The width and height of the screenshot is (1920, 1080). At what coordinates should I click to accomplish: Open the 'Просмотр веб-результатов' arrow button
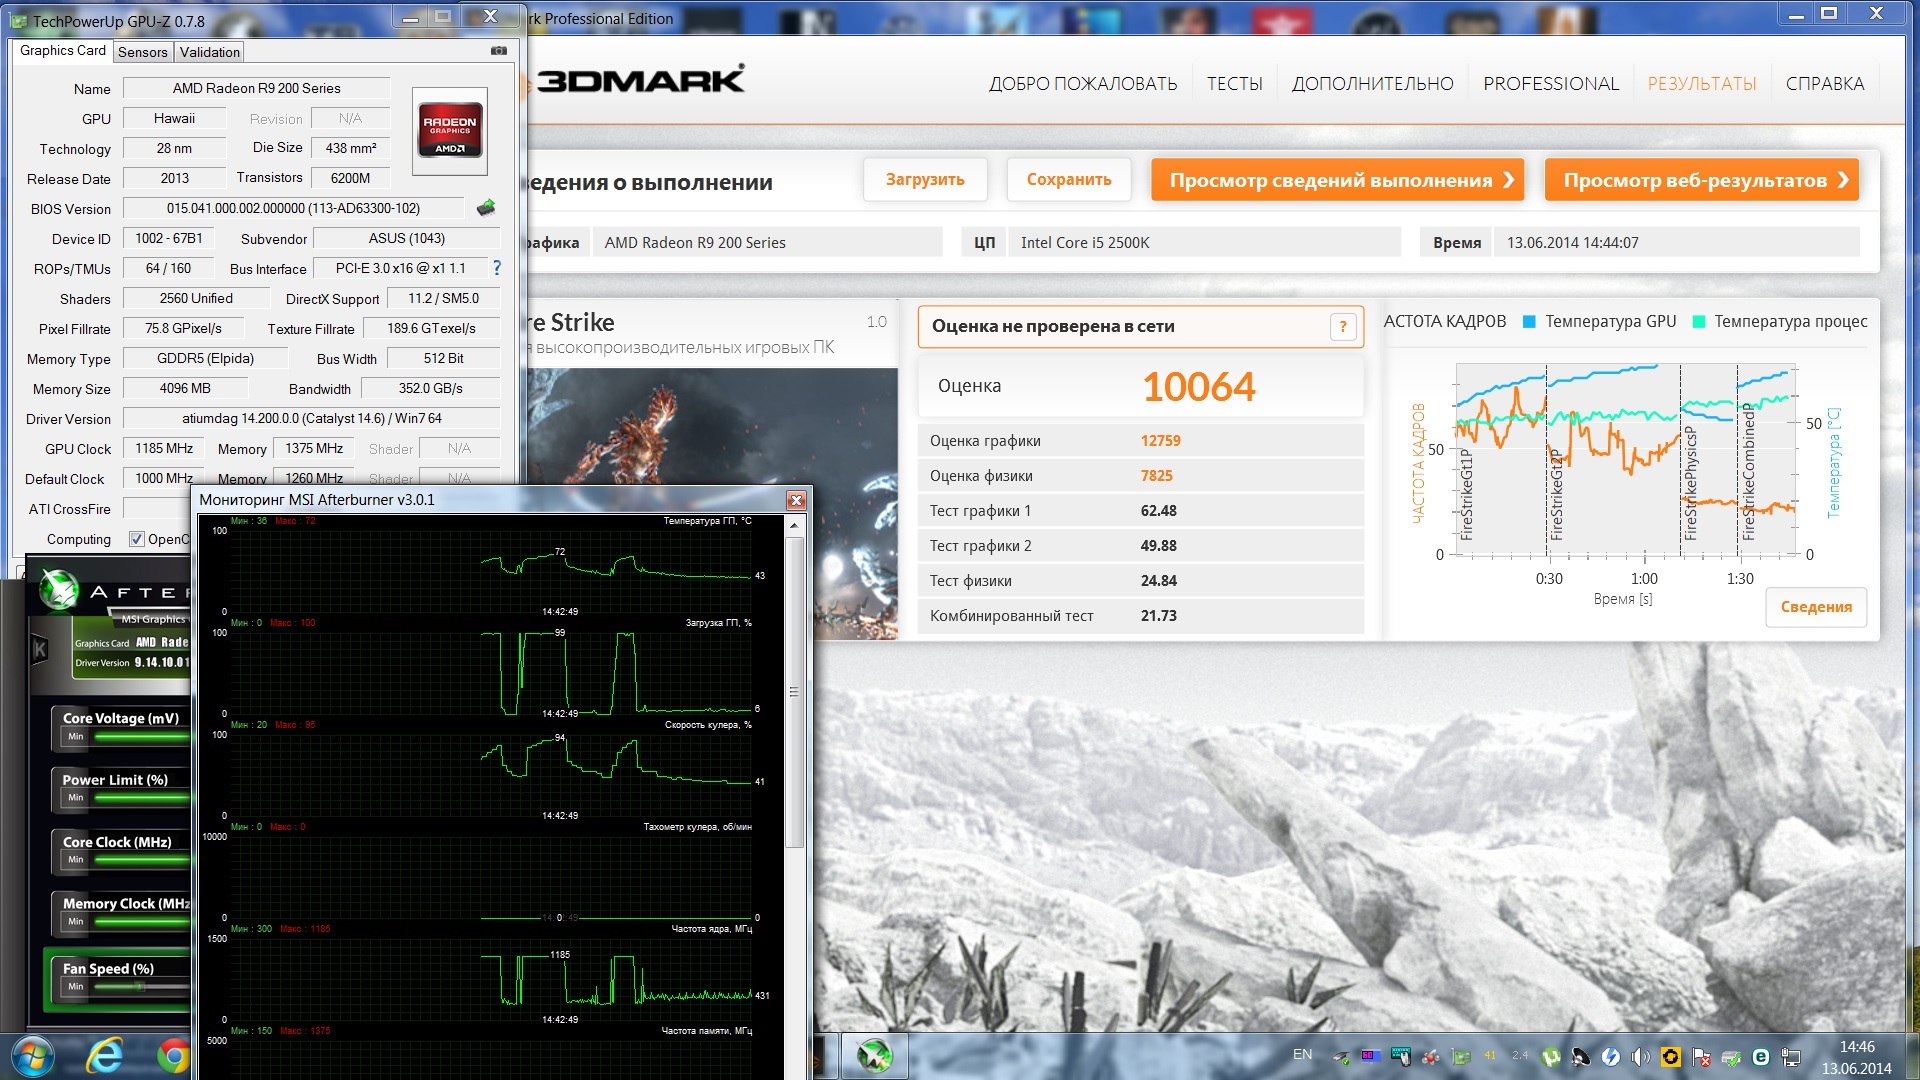pyautogui.click(x=1701, y=180)
